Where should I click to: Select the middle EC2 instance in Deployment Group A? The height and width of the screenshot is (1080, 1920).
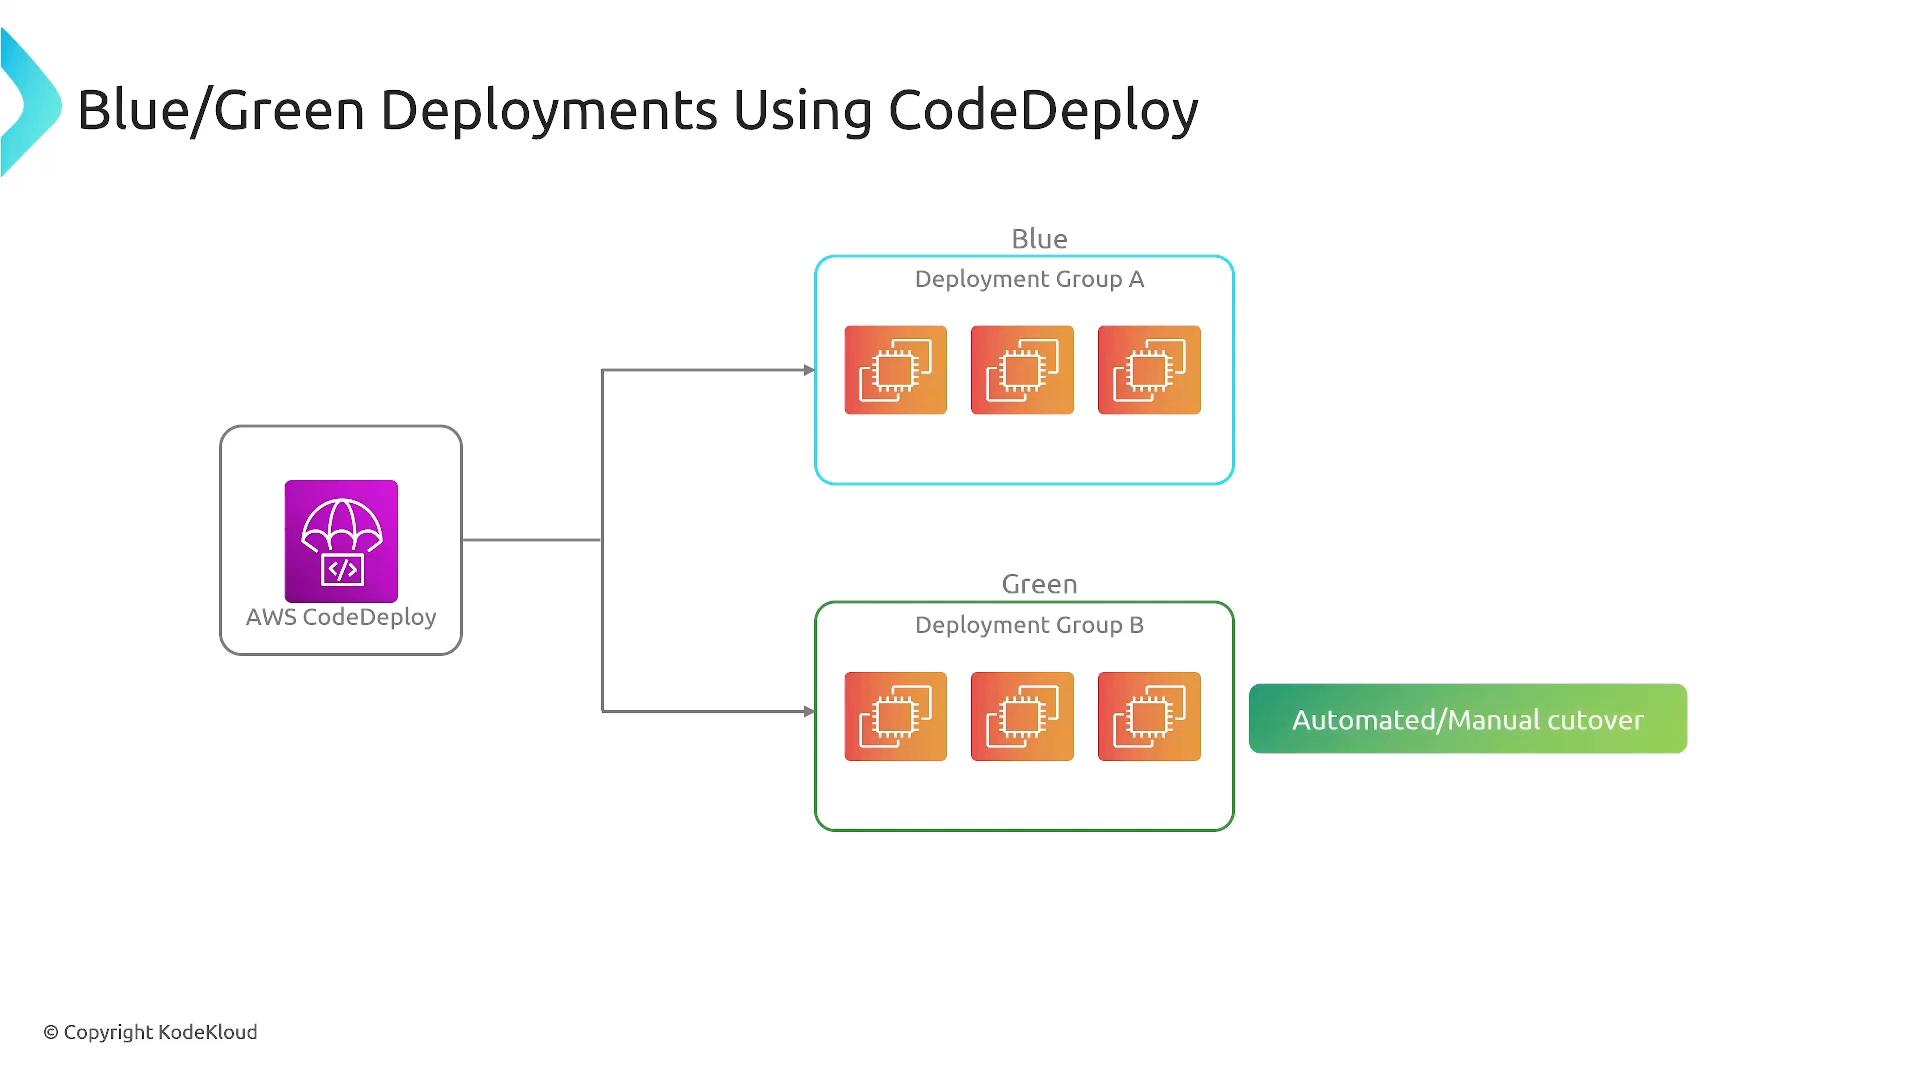pos(1022,370)
